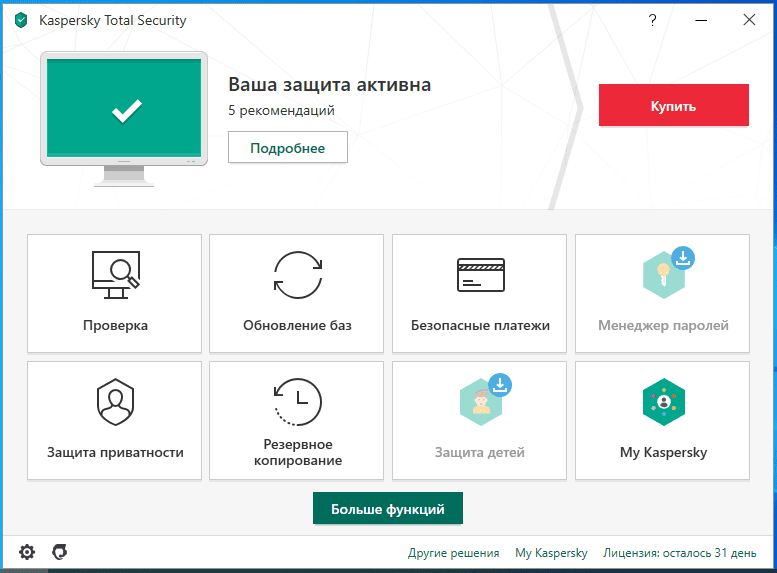Open the My Kaspersky footer link
The image size is (777, 573).
click(x=551, y=553)
